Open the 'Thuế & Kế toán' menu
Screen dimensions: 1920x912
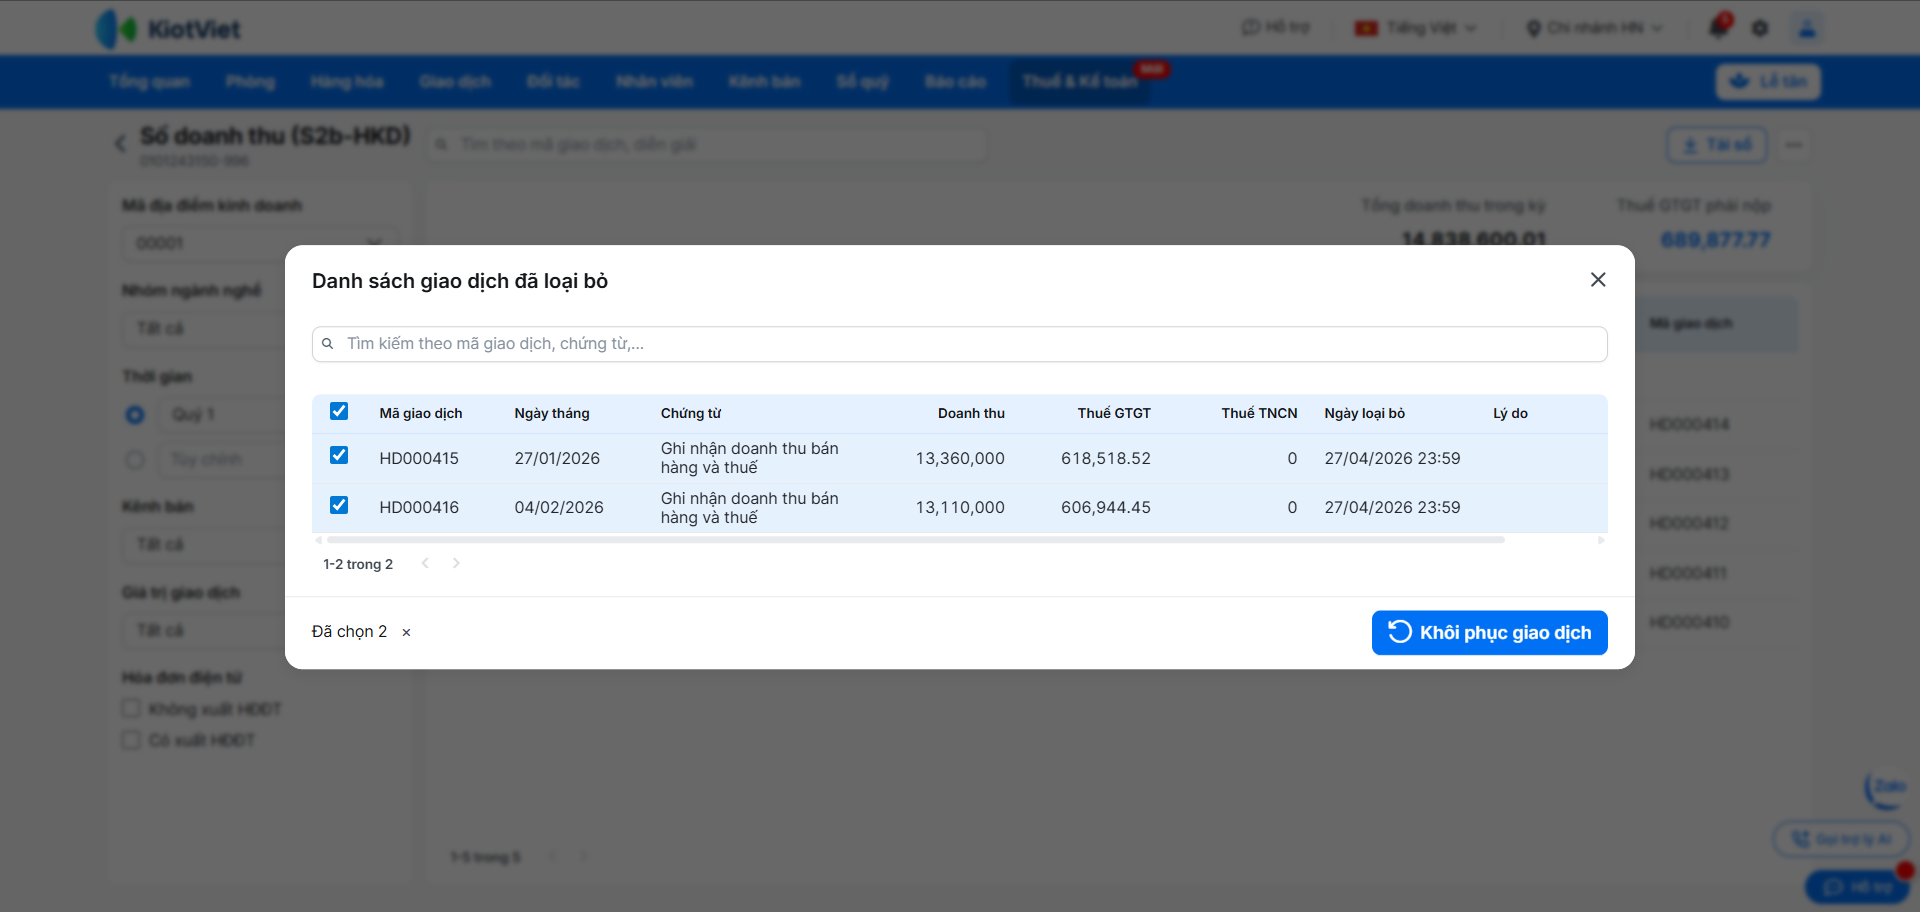pos(1080,81)
